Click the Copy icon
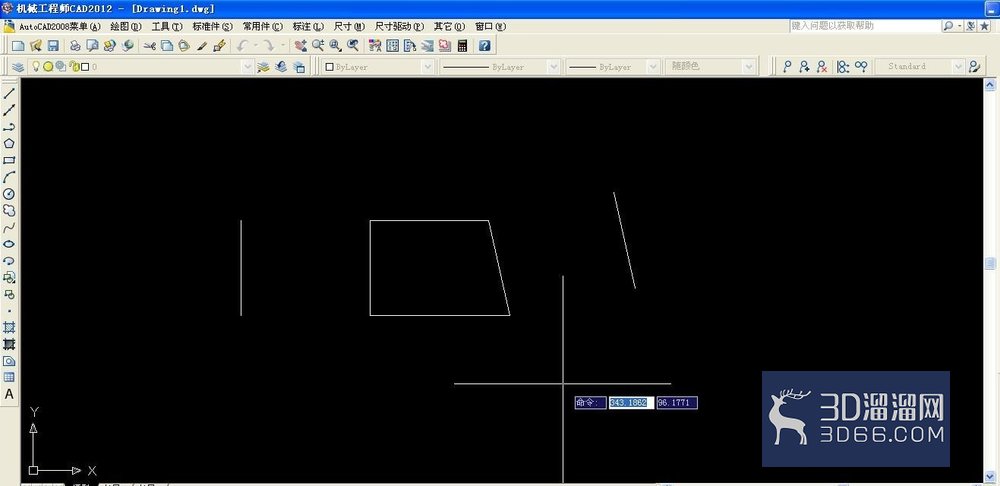 tap(167, 45)
